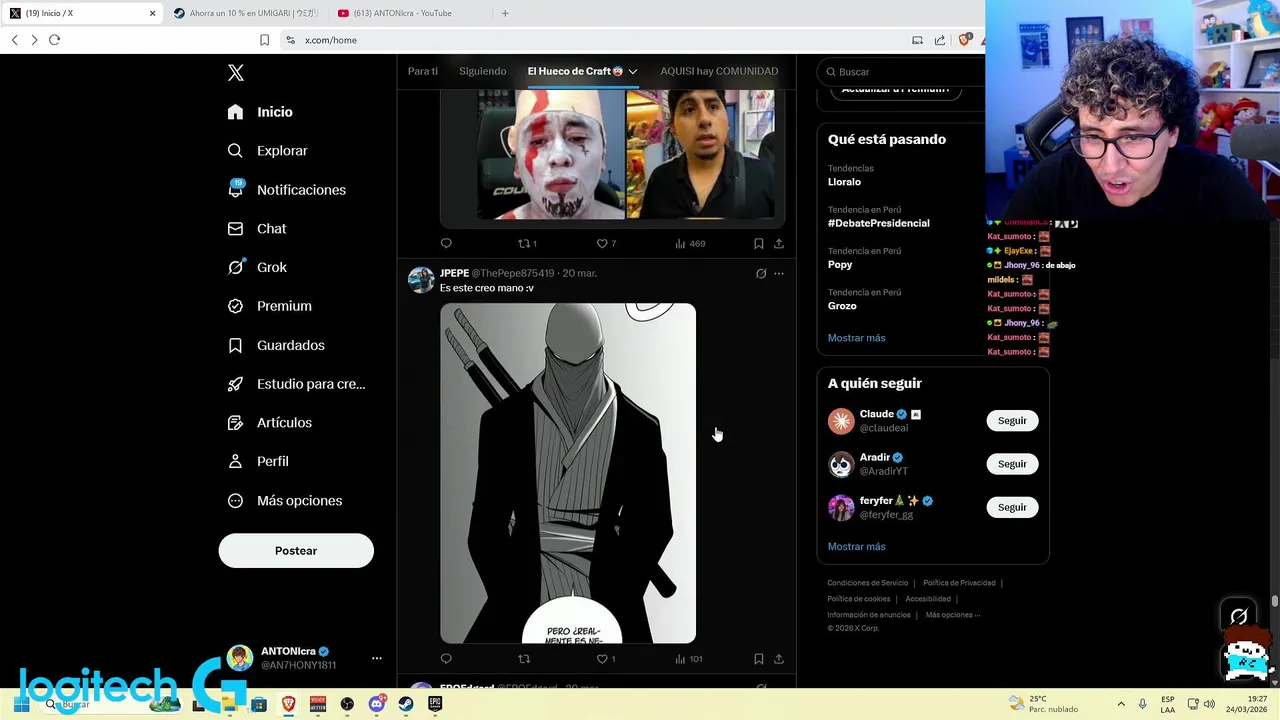Image resolution: width=1280 pixels, height=720 pixels.
Task: View analytics showing 469 views
Action: click(690, 243)
